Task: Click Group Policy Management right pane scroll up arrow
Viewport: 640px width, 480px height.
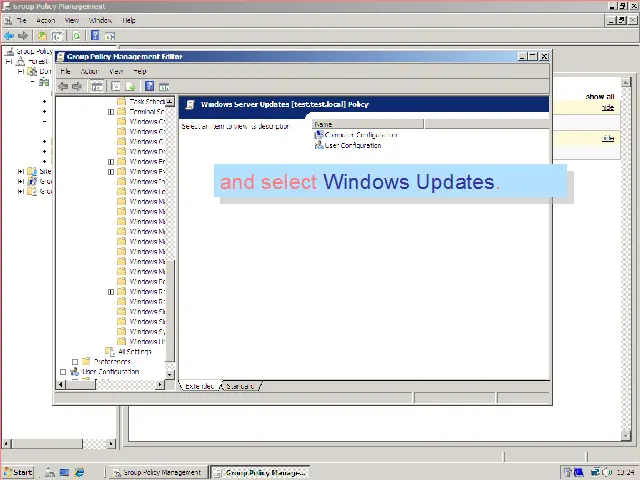Action: [x=626, y=83]
